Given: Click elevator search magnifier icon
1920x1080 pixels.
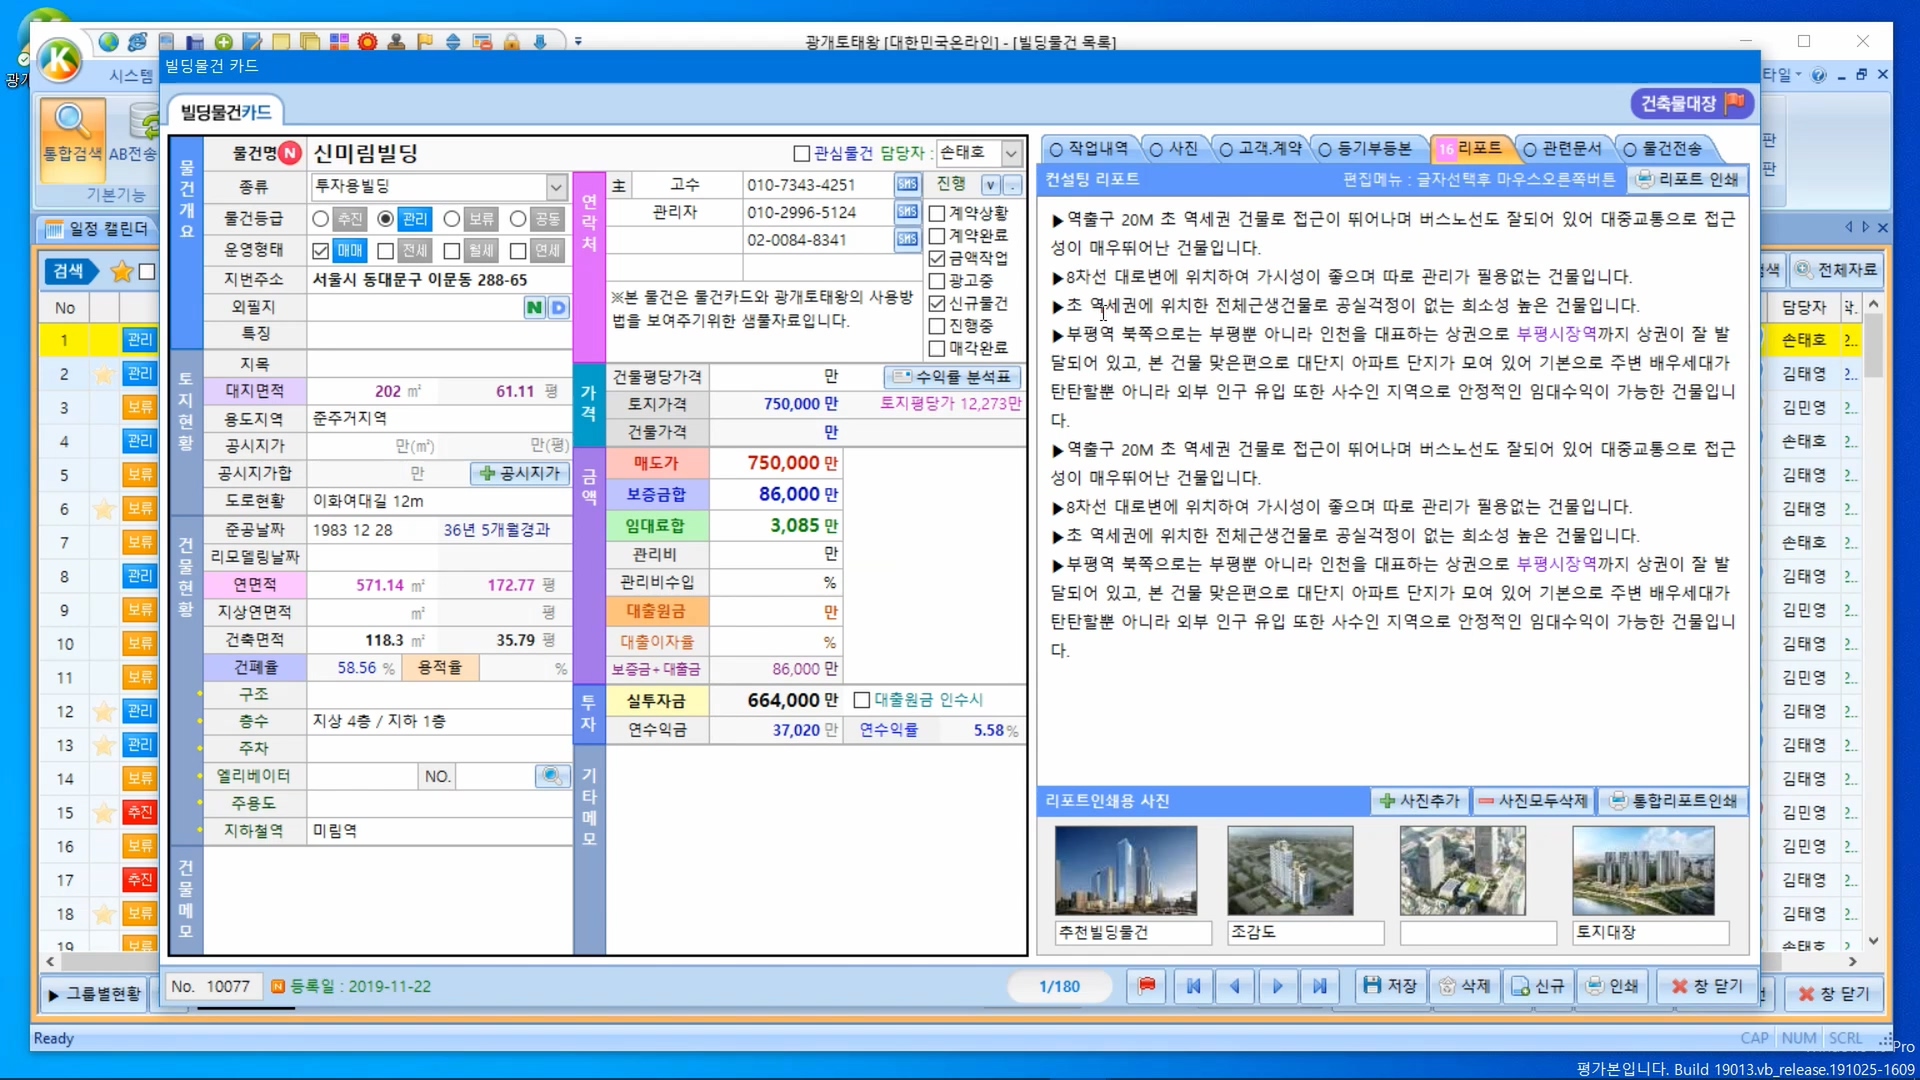Looking at the screenshot, I should click(551, 776).
